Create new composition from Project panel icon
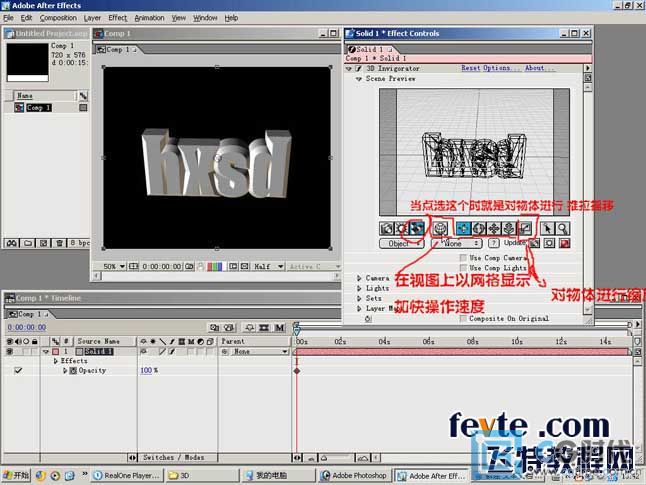Viewport: 646px width, 485px height. (x=43, y=243)
